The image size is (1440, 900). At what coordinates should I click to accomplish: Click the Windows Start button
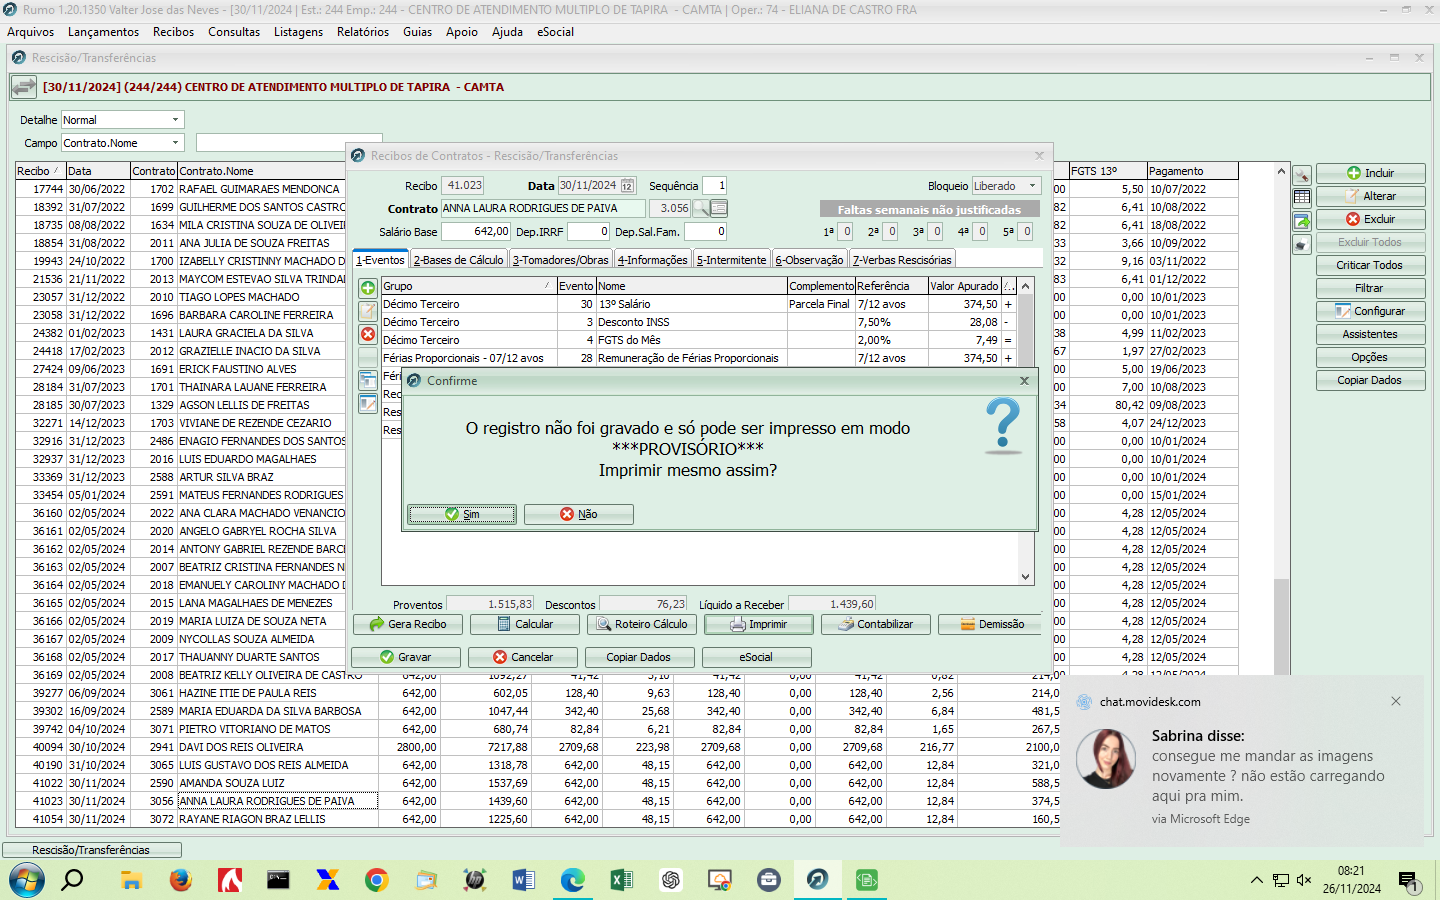(26, 880)
